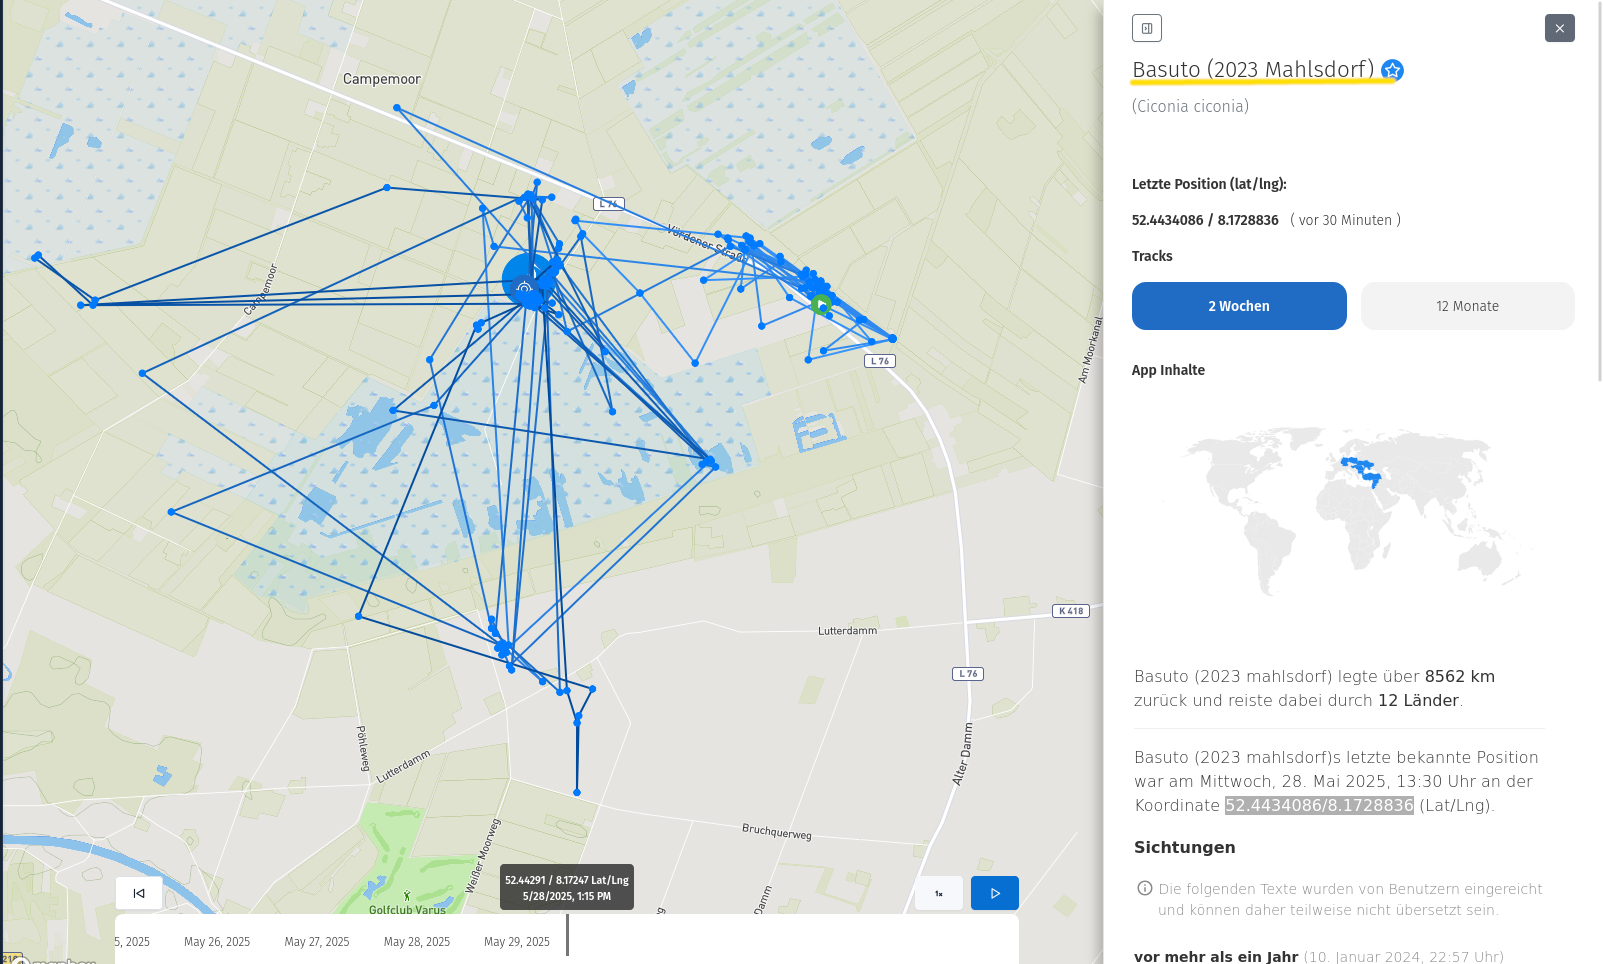
Task: Click the timeline playhead position bar
Action: 567,935
